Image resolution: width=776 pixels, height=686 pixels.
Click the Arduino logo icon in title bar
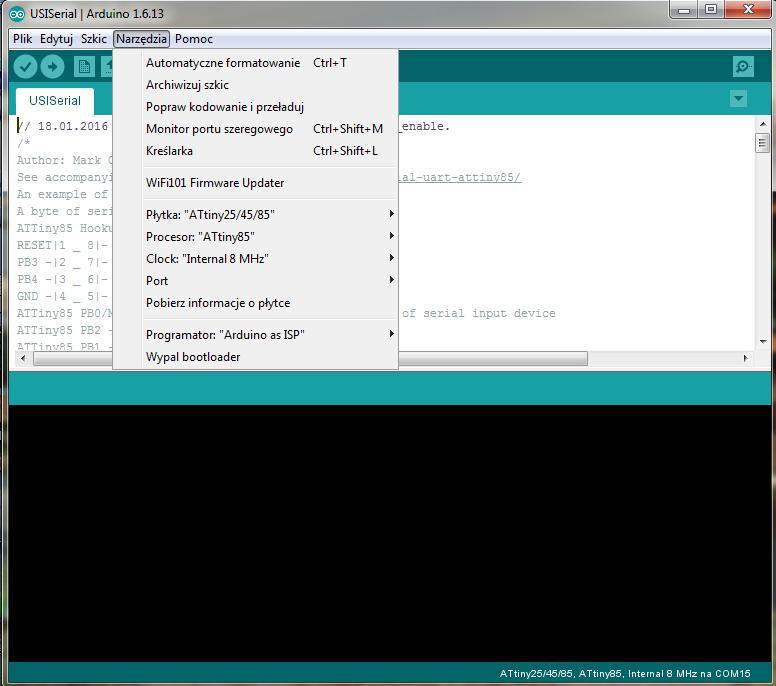(17, 14)
